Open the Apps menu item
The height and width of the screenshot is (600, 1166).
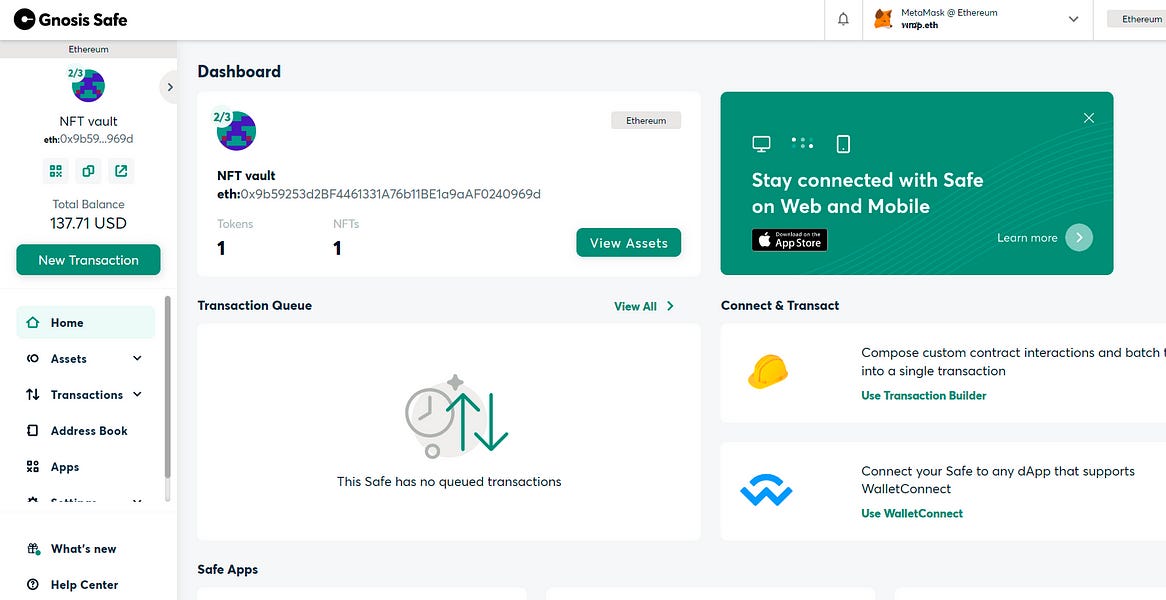coord(65,467)
